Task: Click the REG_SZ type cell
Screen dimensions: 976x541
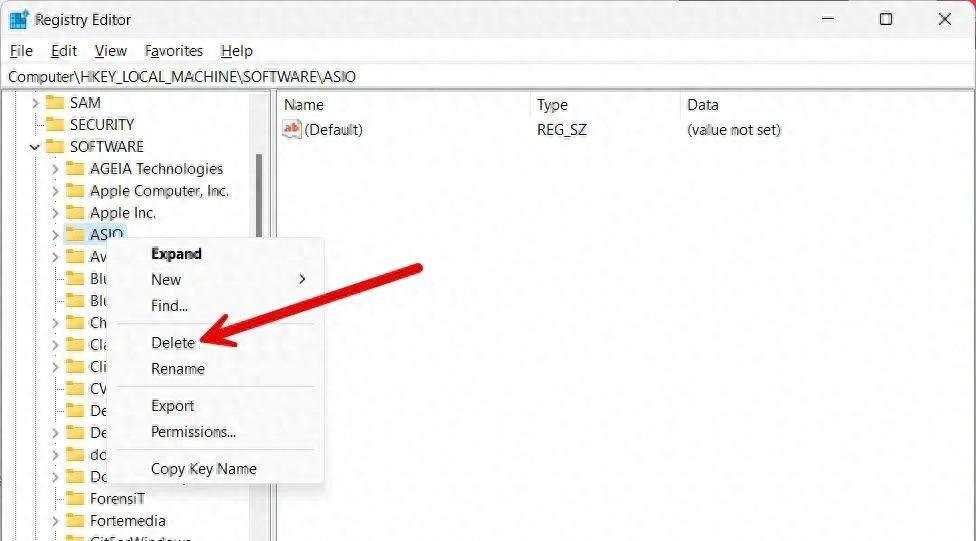Action: tap(562, 129)
